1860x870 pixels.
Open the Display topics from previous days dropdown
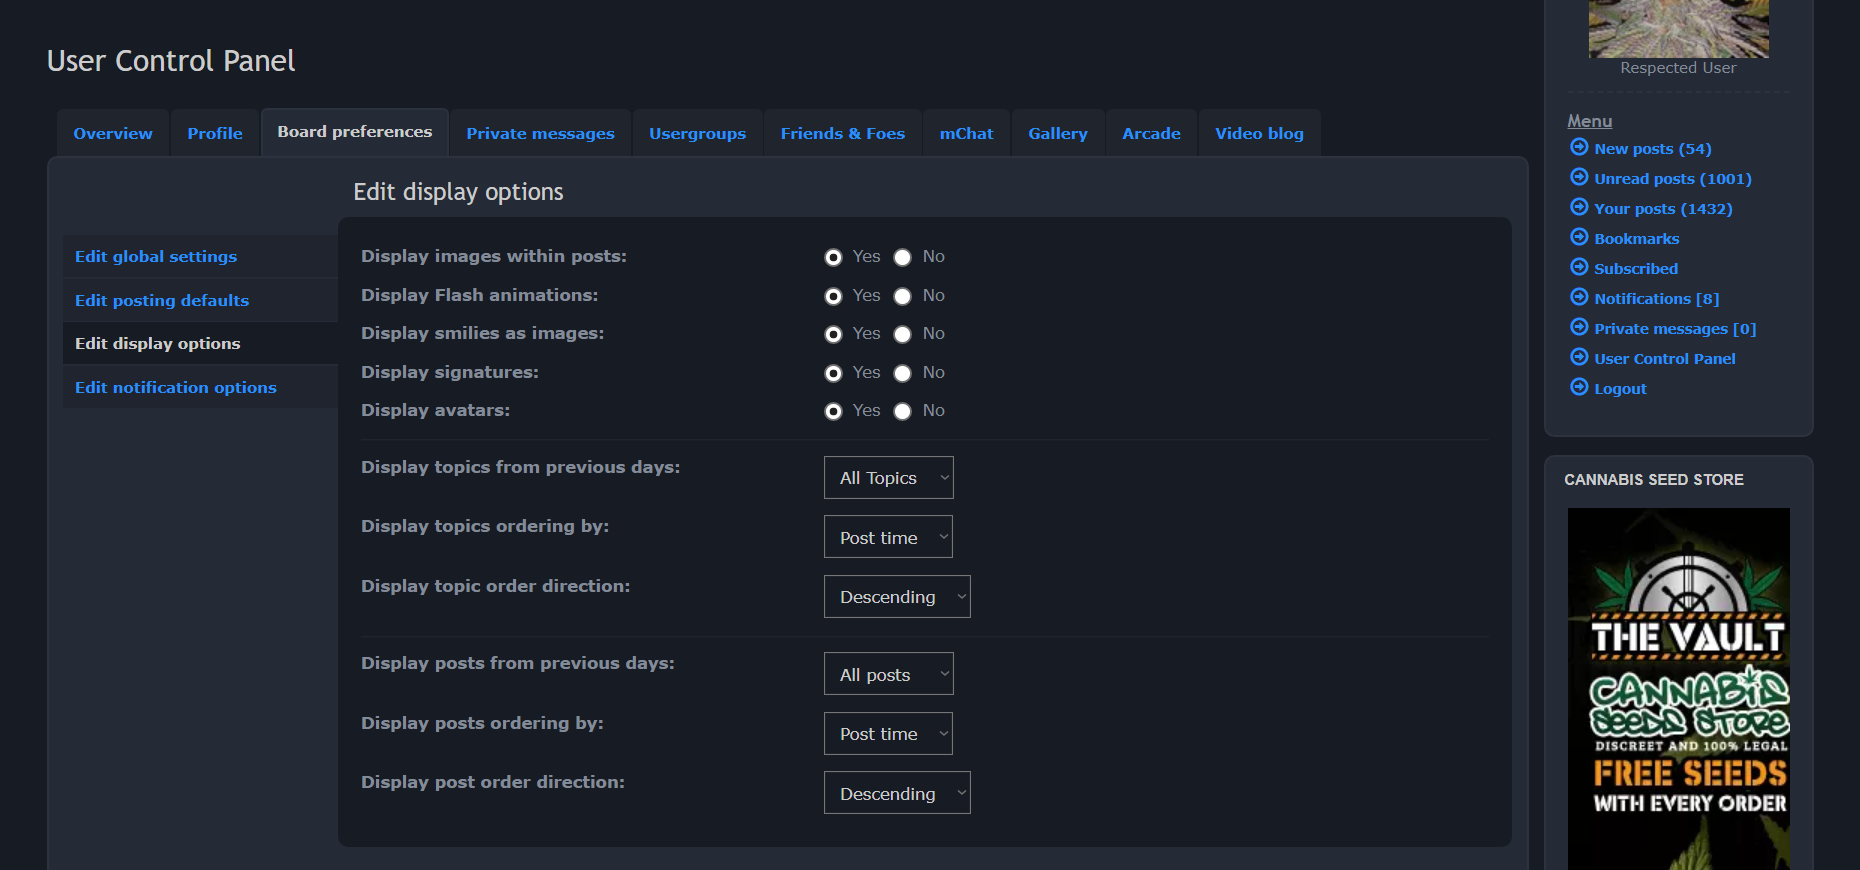[888, 478]
